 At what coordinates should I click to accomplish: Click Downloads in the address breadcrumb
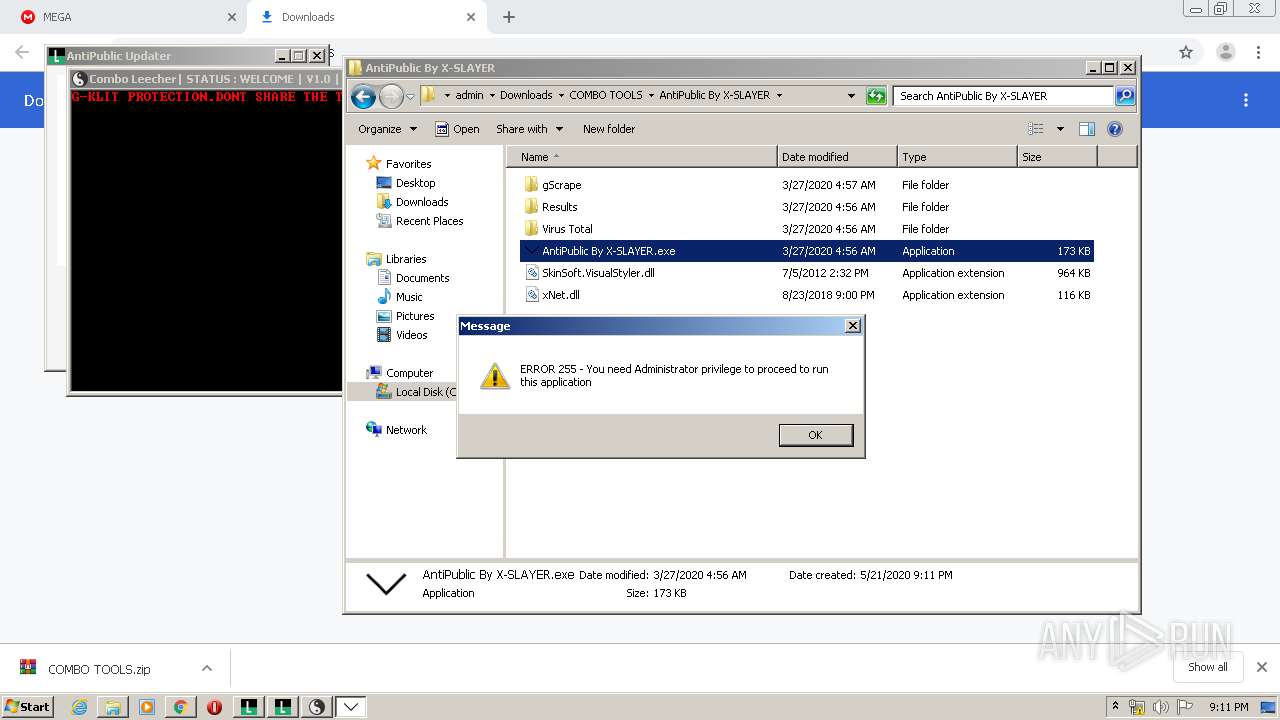(526, 96)
